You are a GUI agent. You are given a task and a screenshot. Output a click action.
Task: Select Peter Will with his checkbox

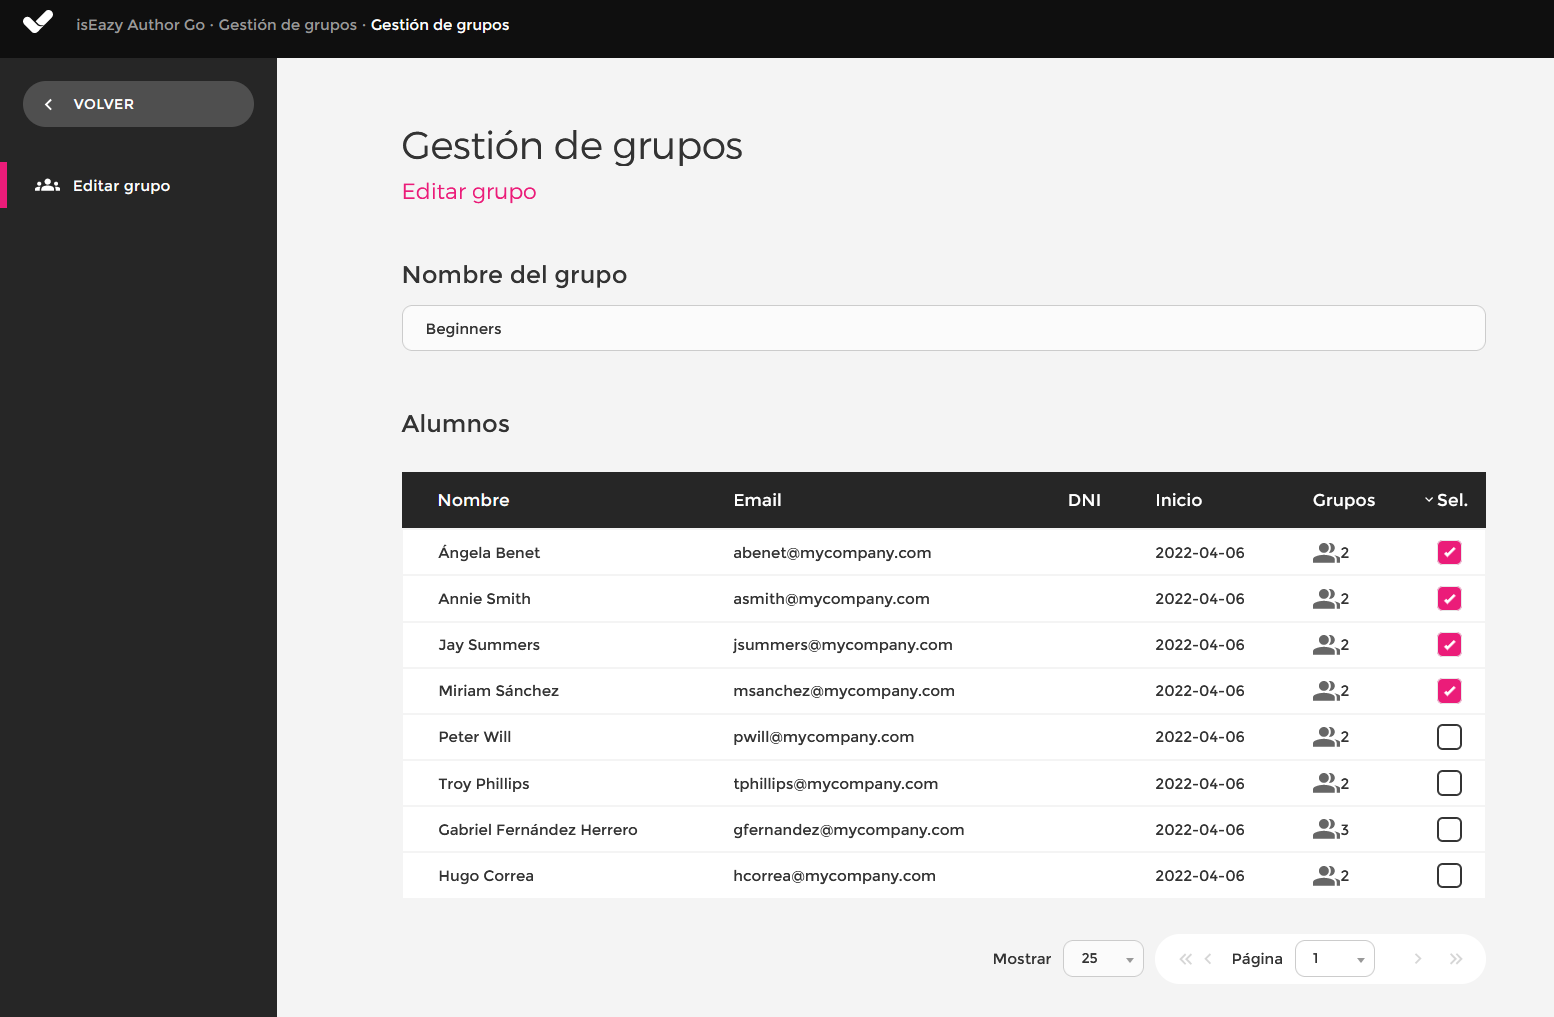[1449, 737]
